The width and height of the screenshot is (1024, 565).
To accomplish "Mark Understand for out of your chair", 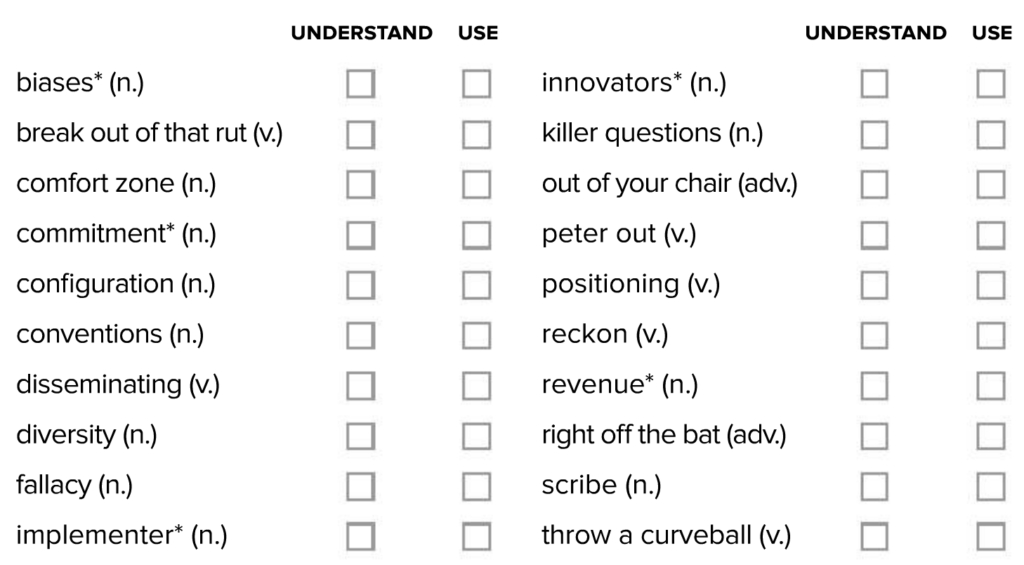I will tap(874, 184).
